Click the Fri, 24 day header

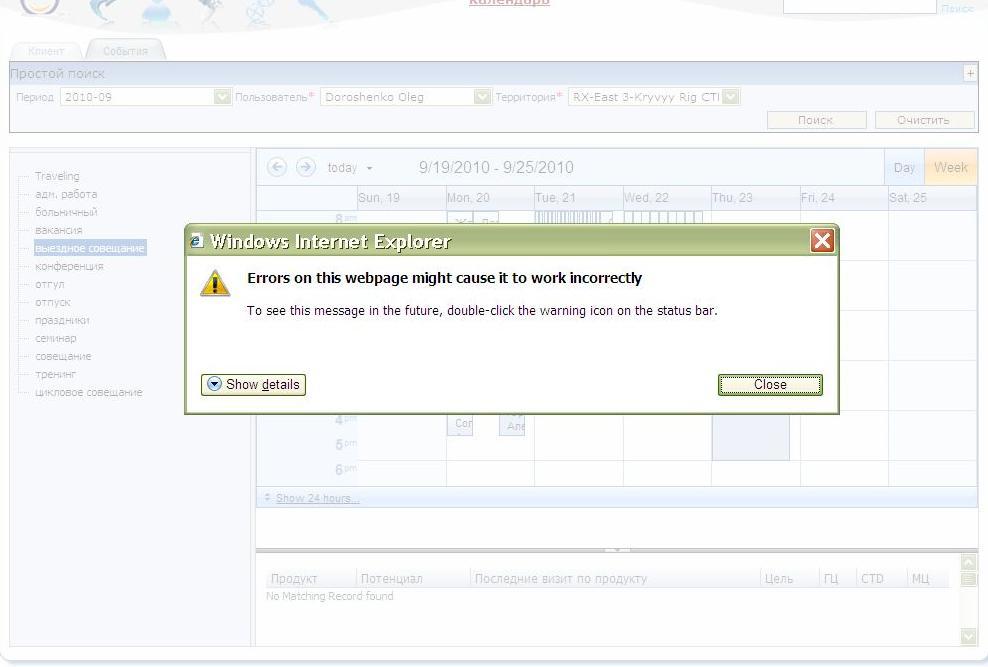pyautogui.click(x=844, y=198)
